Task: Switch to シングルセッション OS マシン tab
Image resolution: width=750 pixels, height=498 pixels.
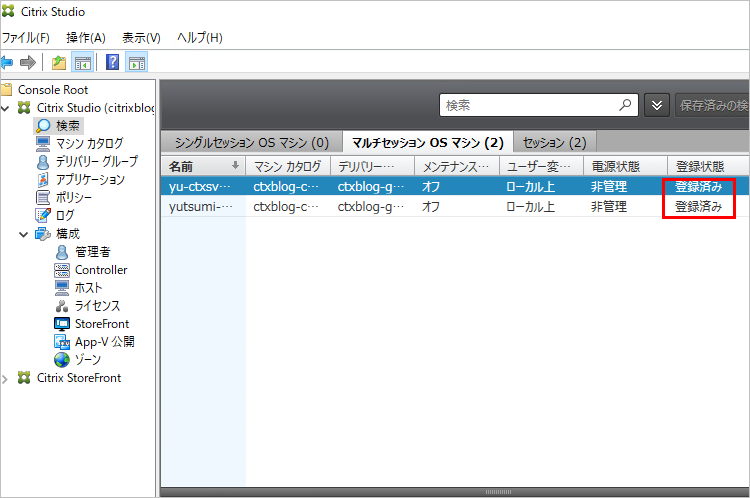Action: point(251,142)
